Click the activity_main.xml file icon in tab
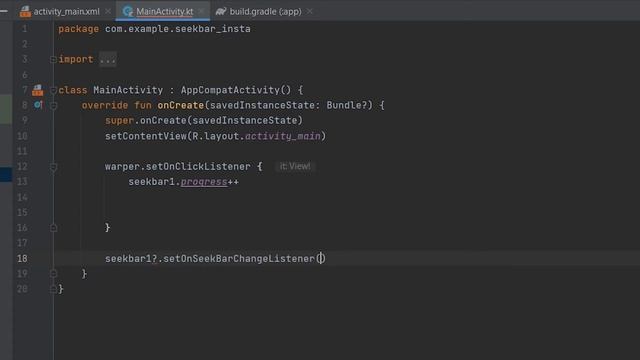The height and width of the screenshot is (360, 640). pyautogui.click(x=25, y=11)
